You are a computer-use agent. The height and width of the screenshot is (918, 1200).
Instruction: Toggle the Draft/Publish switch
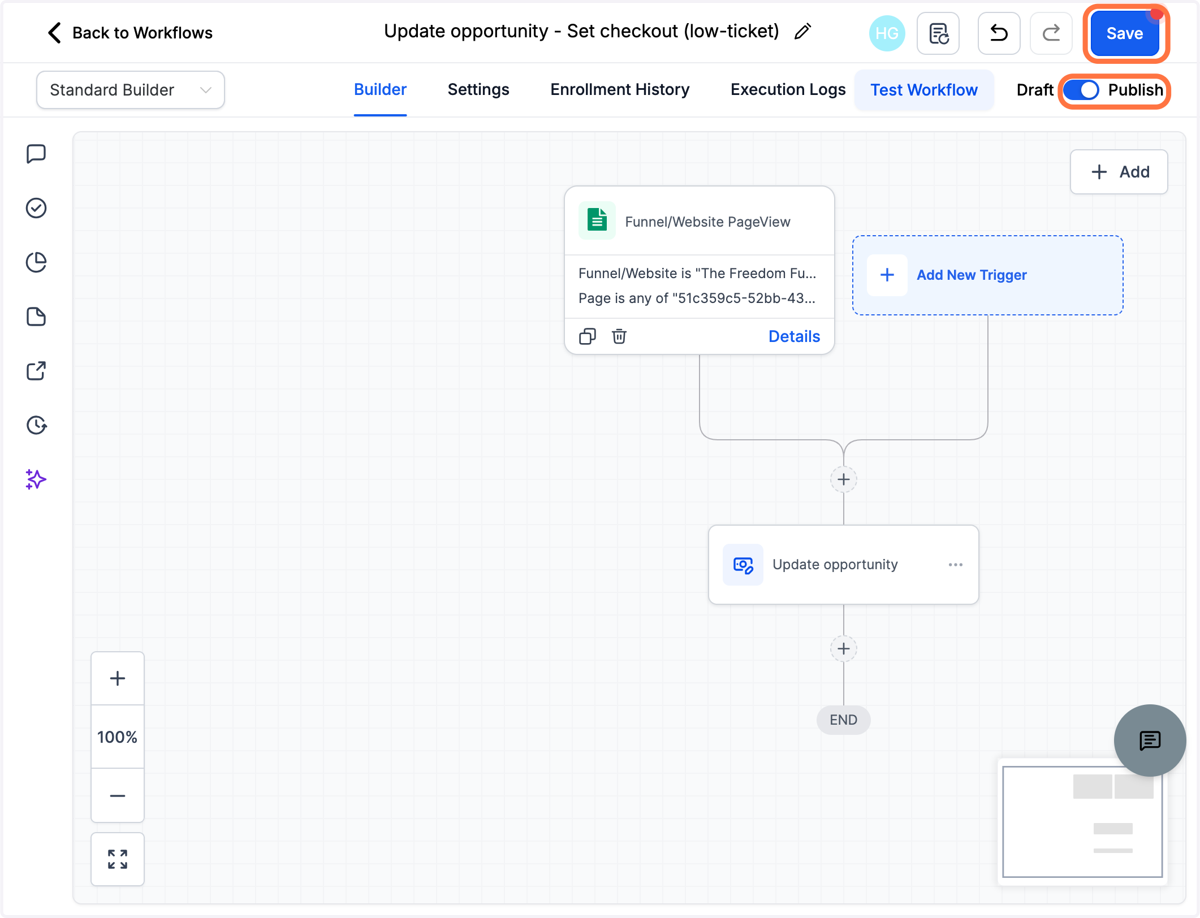tap(1082, 90)
